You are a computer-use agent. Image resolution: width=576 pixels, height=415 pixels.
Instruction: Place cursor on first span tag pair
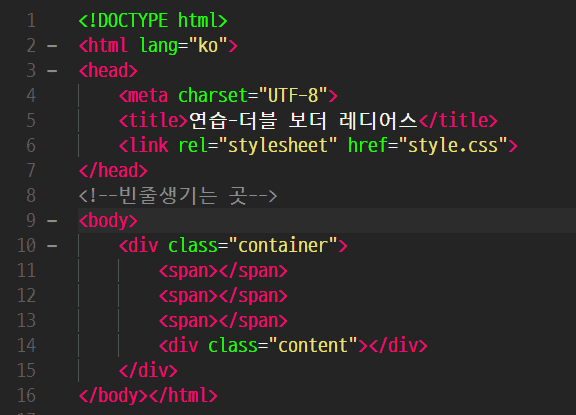click(x=223, y=271)
